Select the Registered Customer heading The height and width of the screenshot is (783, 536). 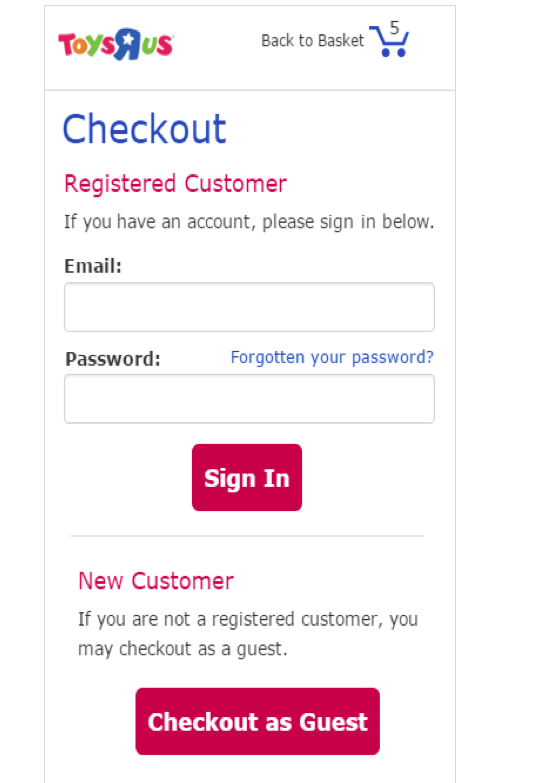pos(175,184)
